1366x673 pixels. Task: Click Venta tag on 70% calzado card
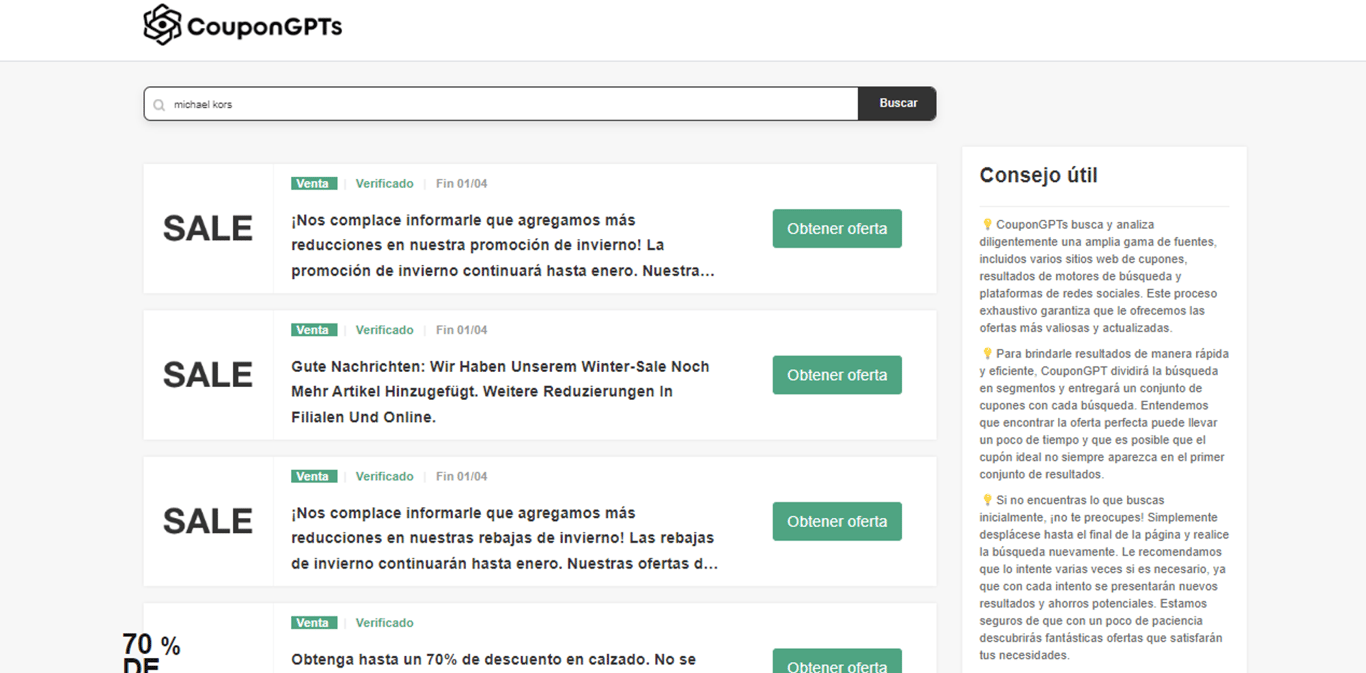point(314,623)
